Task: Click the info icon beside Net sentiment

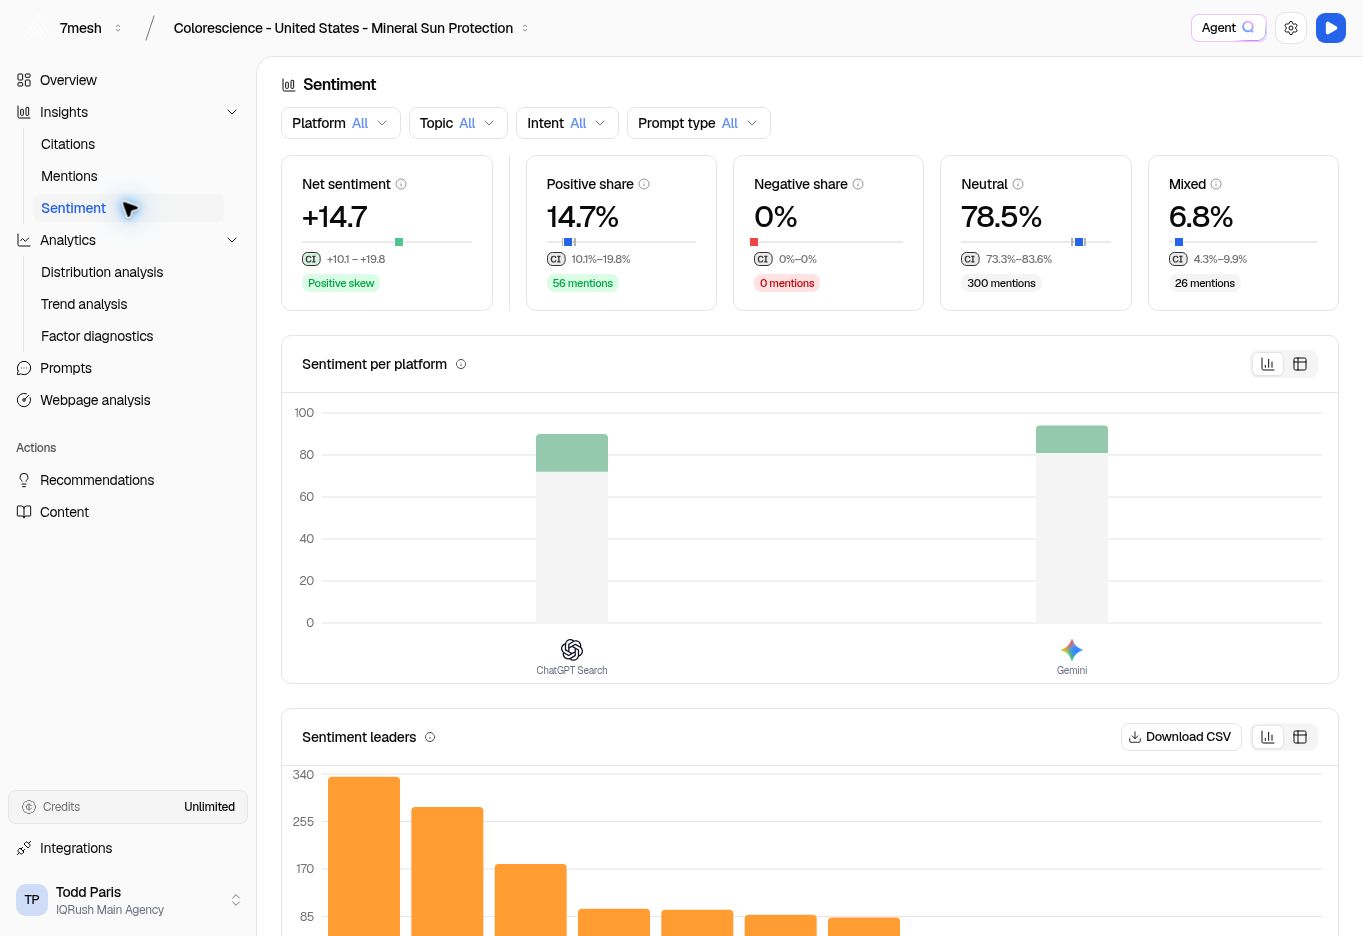Action: 401,184
